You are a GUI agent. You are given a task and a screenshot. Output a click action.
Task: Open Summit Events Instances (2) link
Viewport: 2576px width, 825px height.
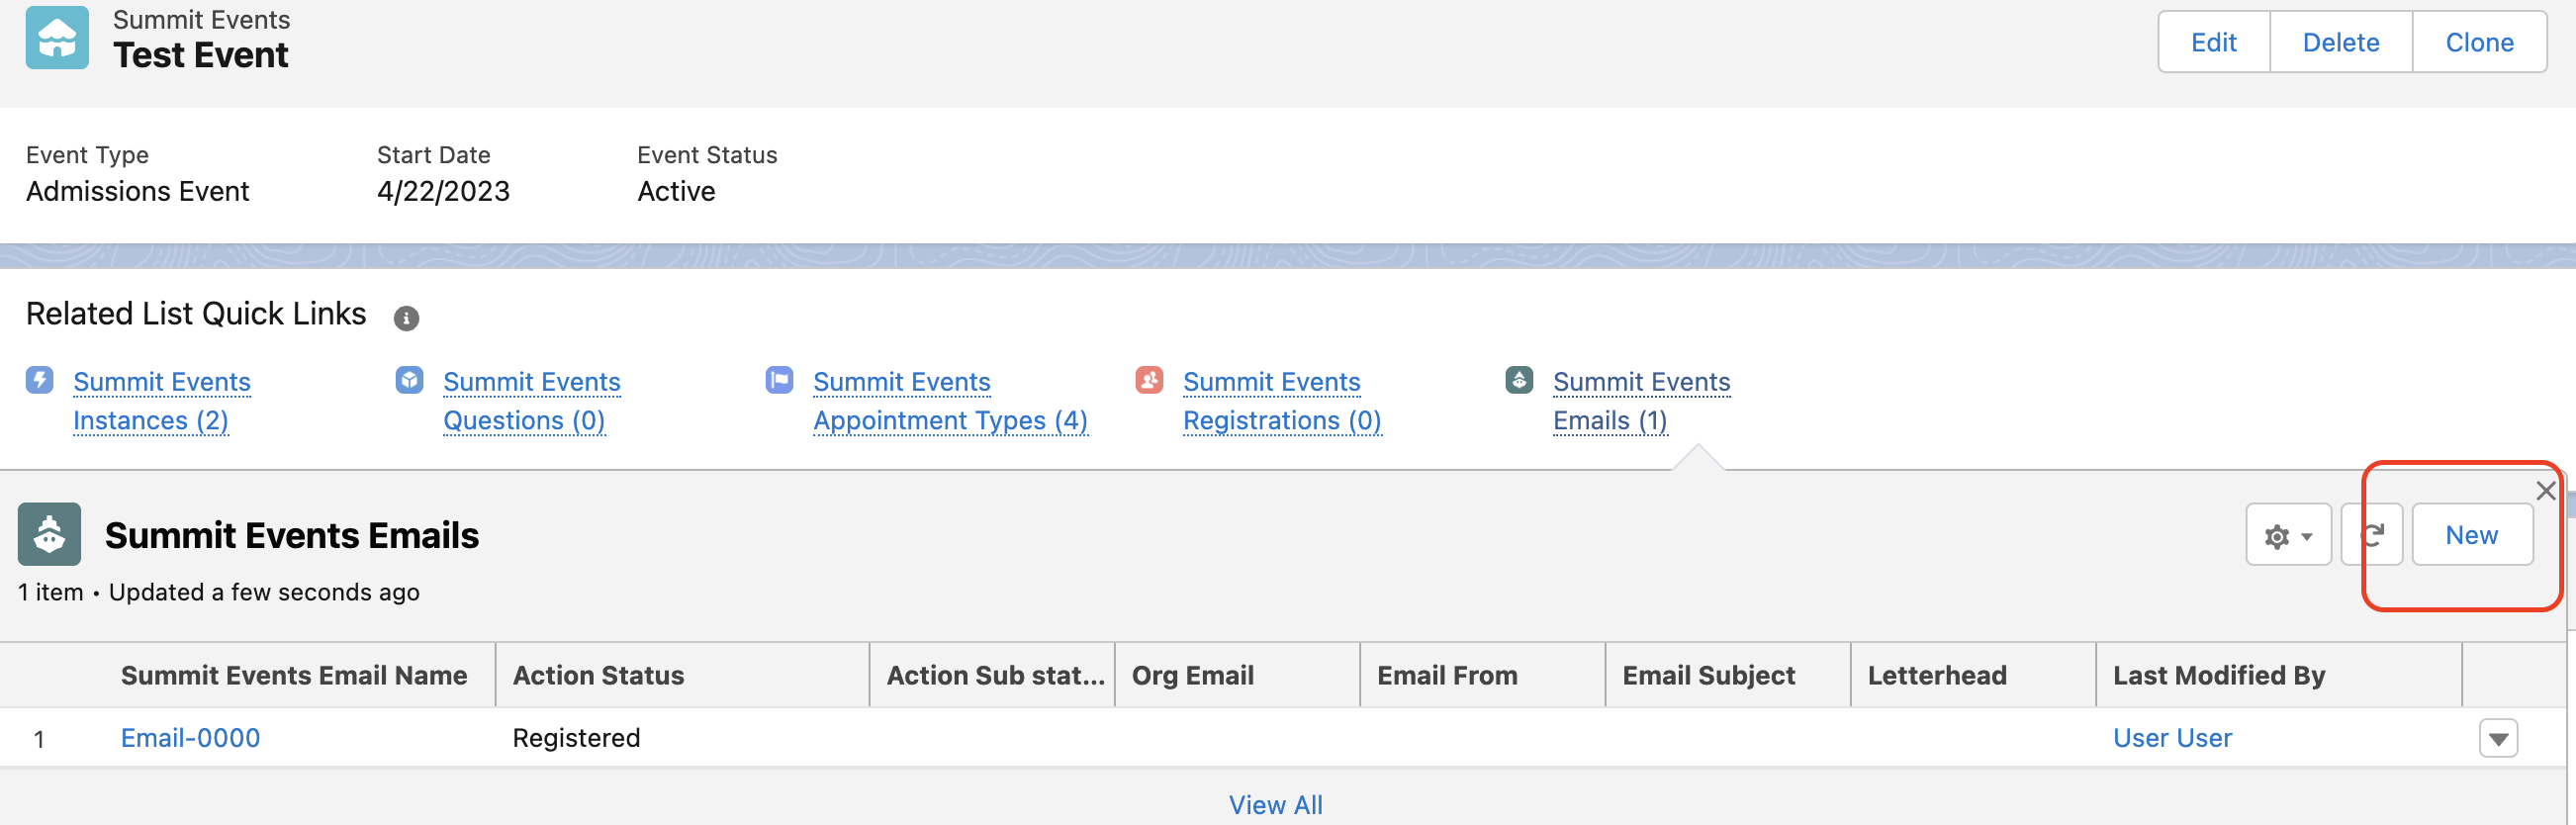(162, 401)
